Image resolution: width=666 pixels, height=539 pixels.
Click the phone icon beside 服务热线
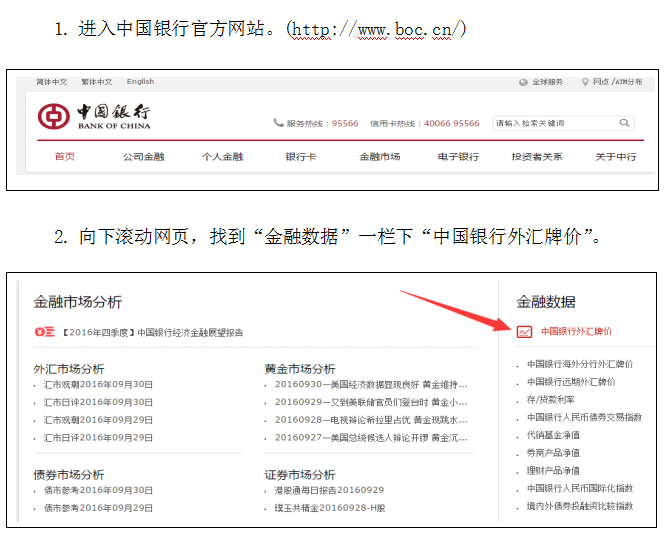pos(278,124)
